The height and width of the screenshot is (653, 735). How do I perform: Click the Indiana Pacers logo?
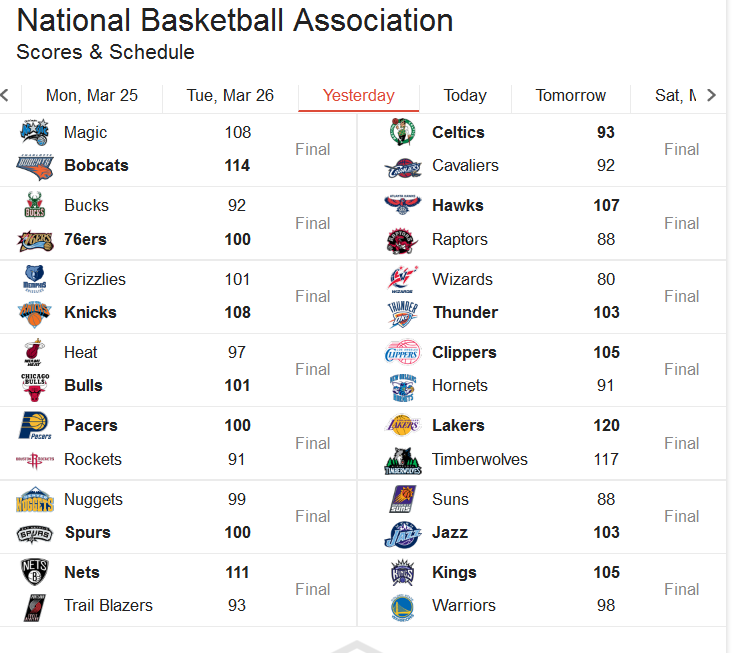click(34, 425)
